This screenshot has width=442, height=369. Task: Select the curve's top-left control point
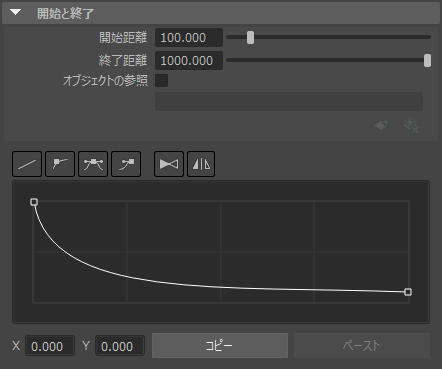pos(34,202)
